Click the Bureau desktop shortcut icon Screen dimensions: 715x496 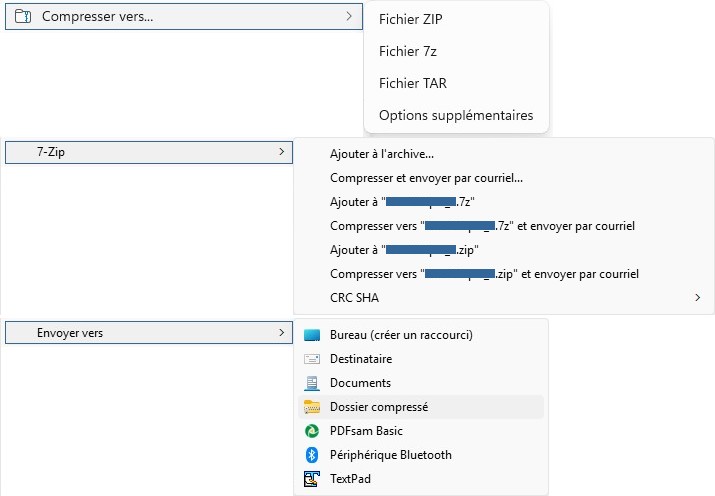tap(312, 335)
